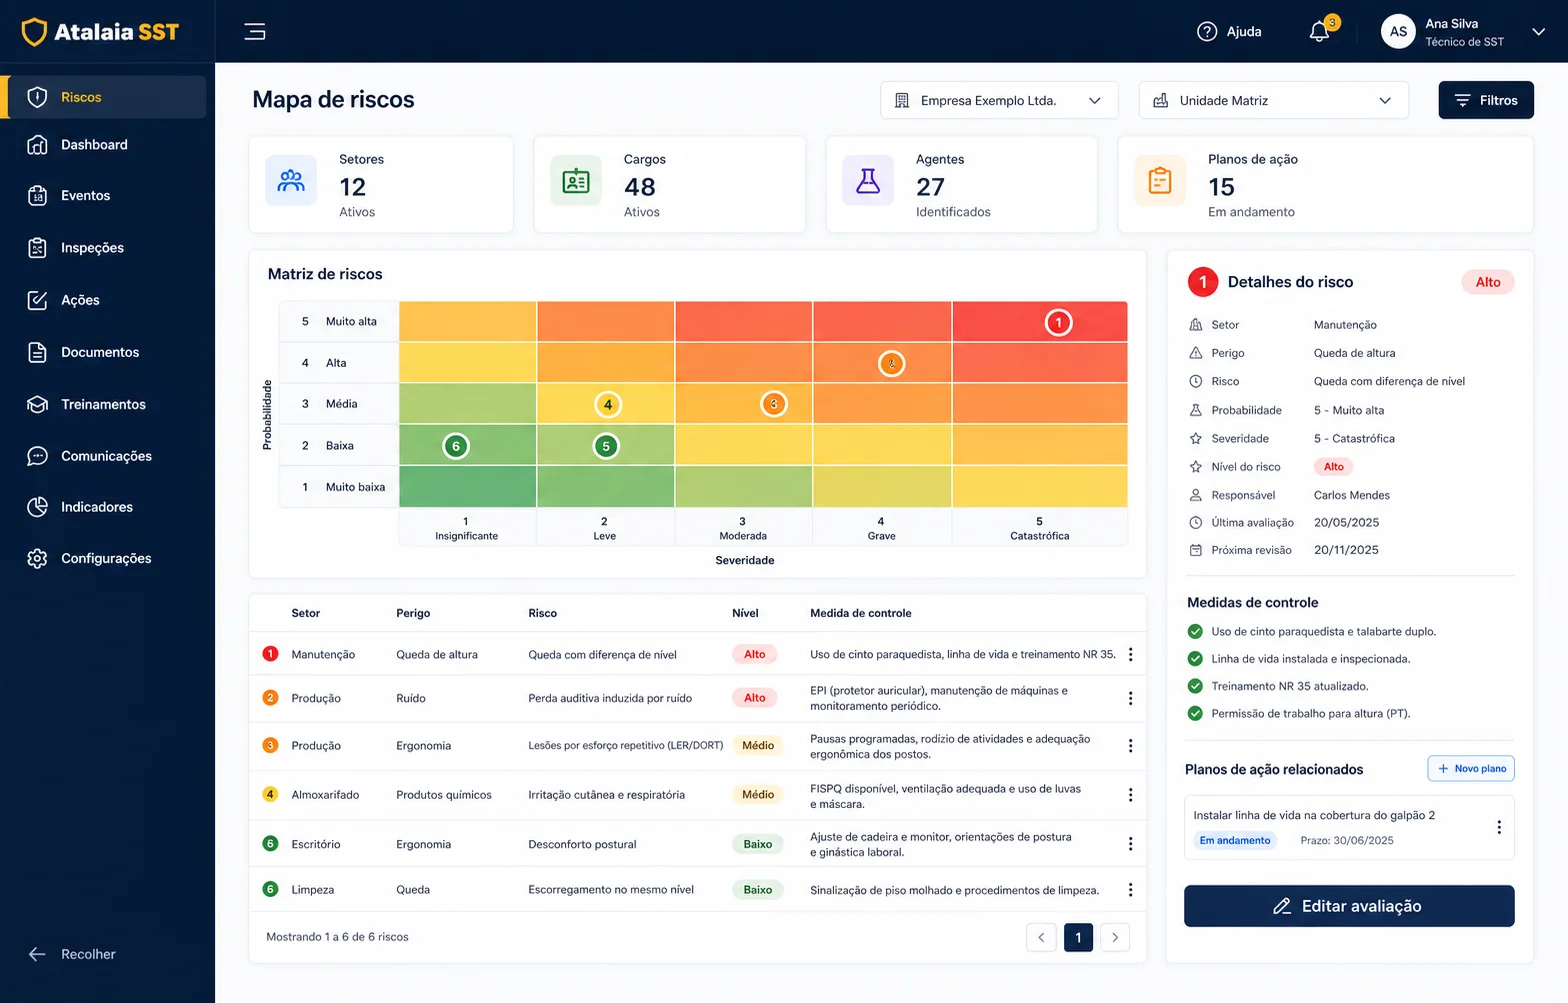Click the AS user avatar

pyautogui.click(x=1398, y=32)
